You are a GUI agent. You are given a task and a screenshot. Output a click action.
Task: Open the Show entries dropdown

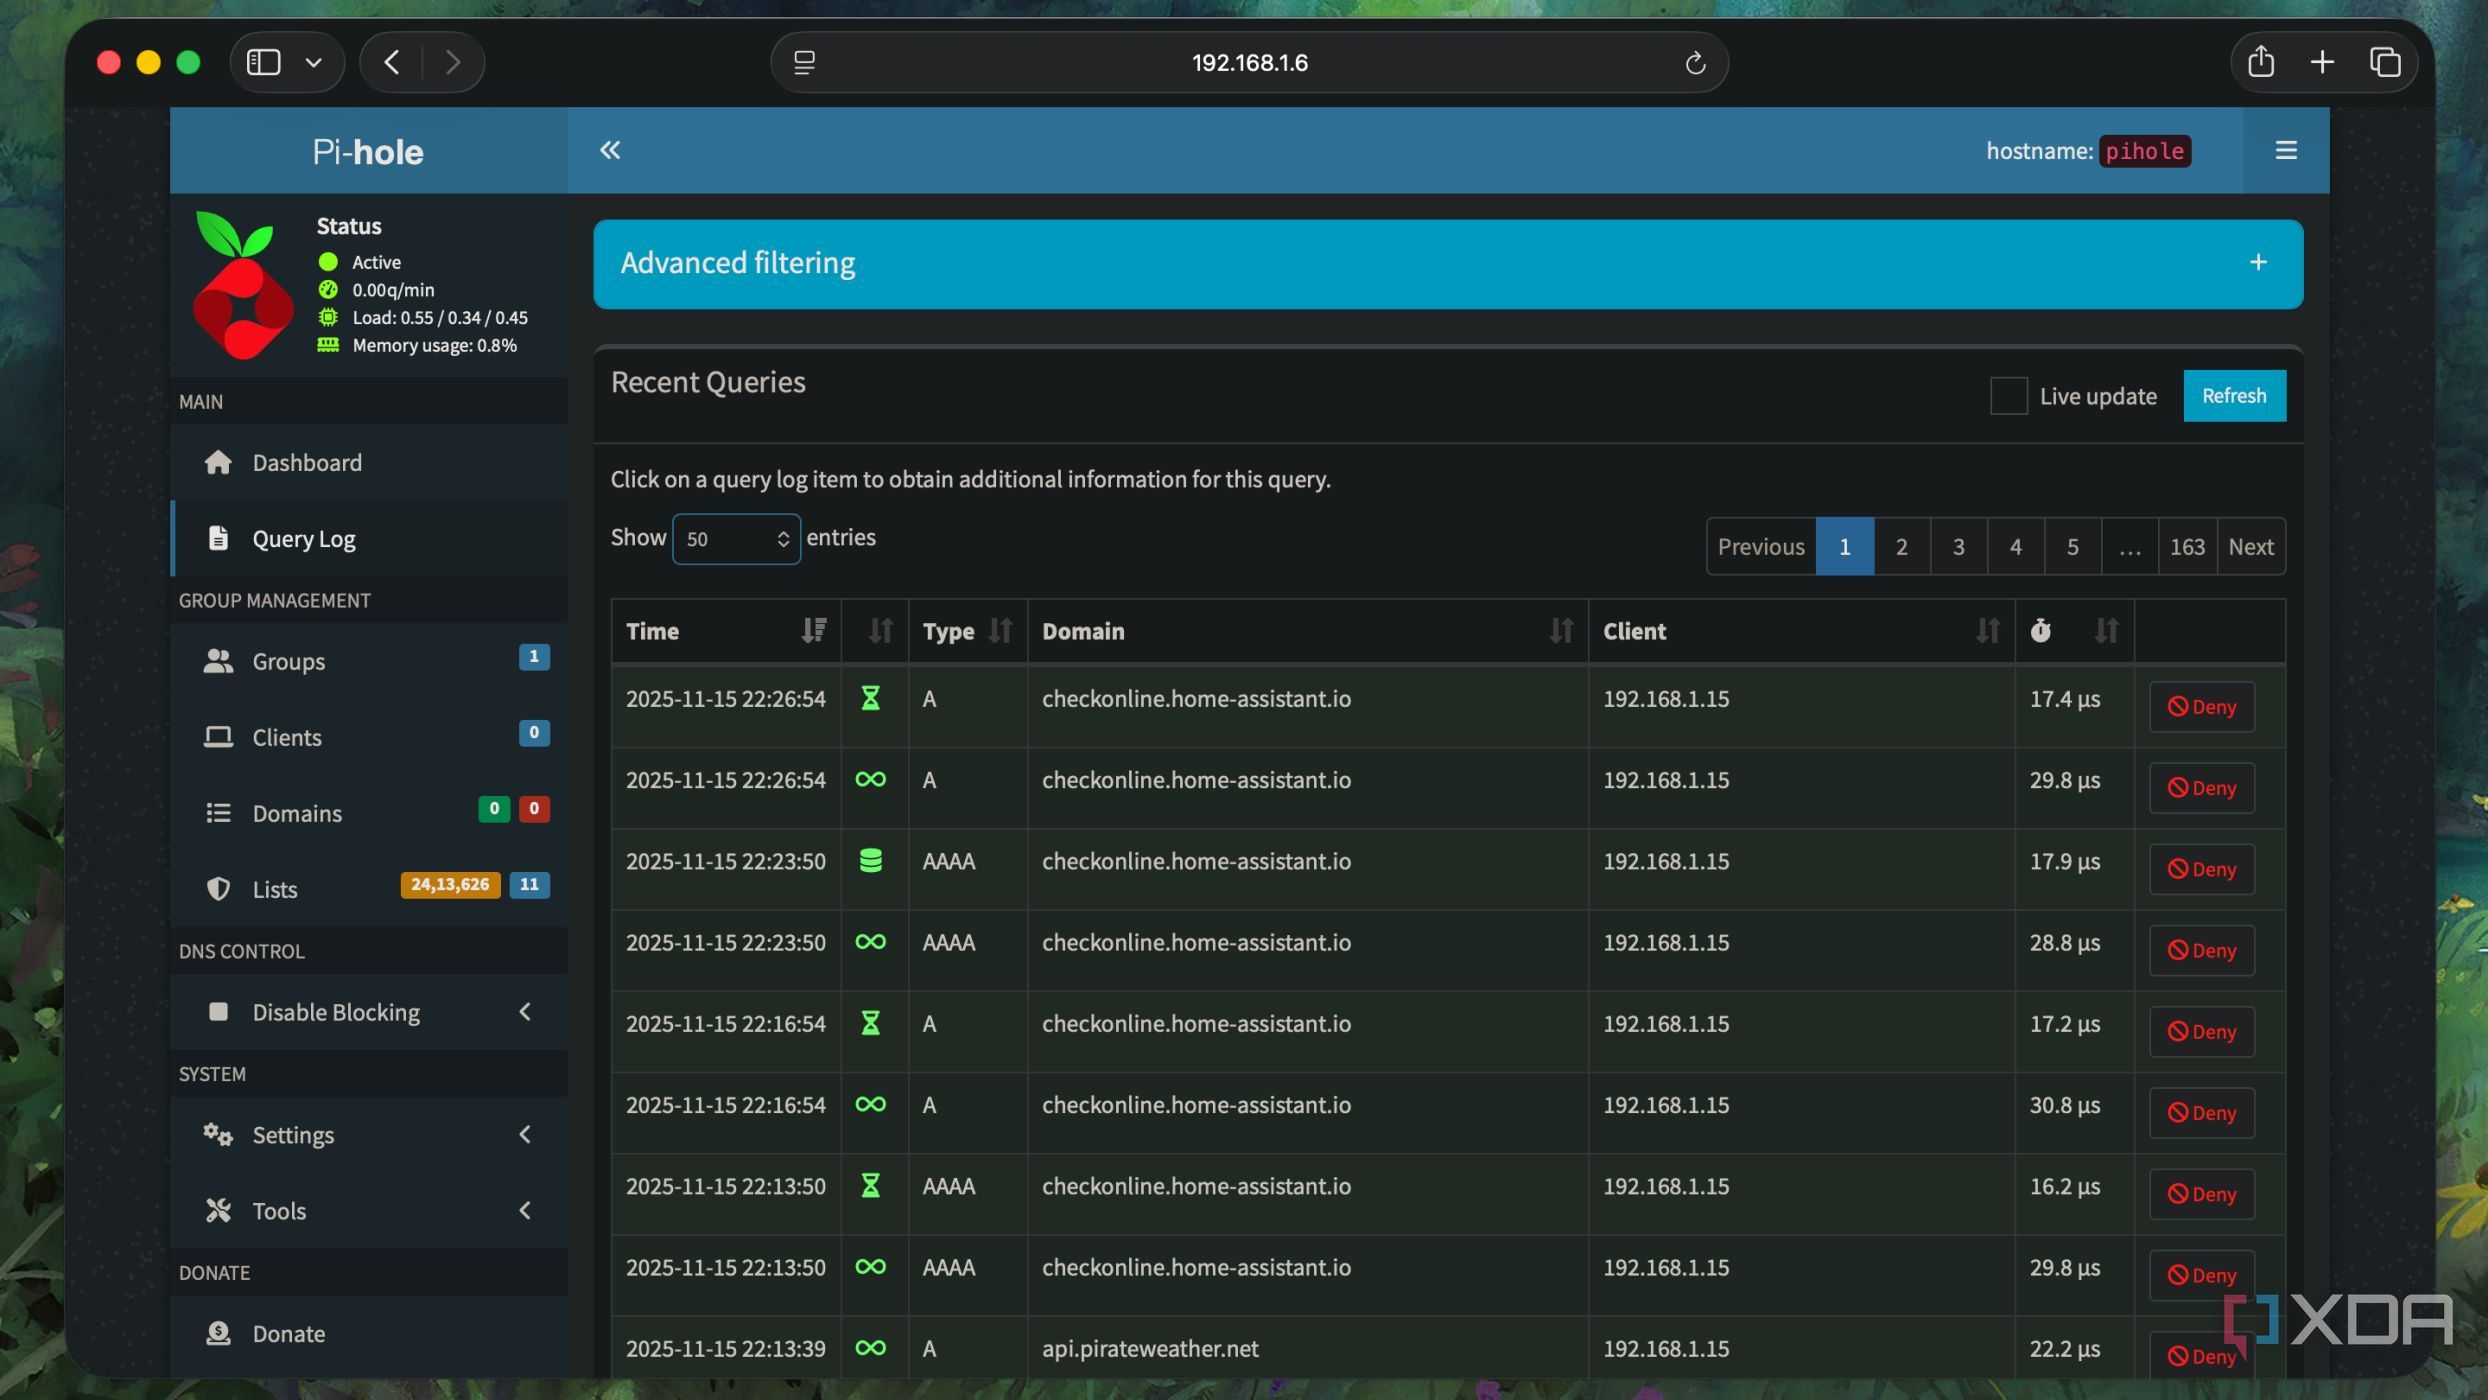pyautogui.click(x=736, y=539)
